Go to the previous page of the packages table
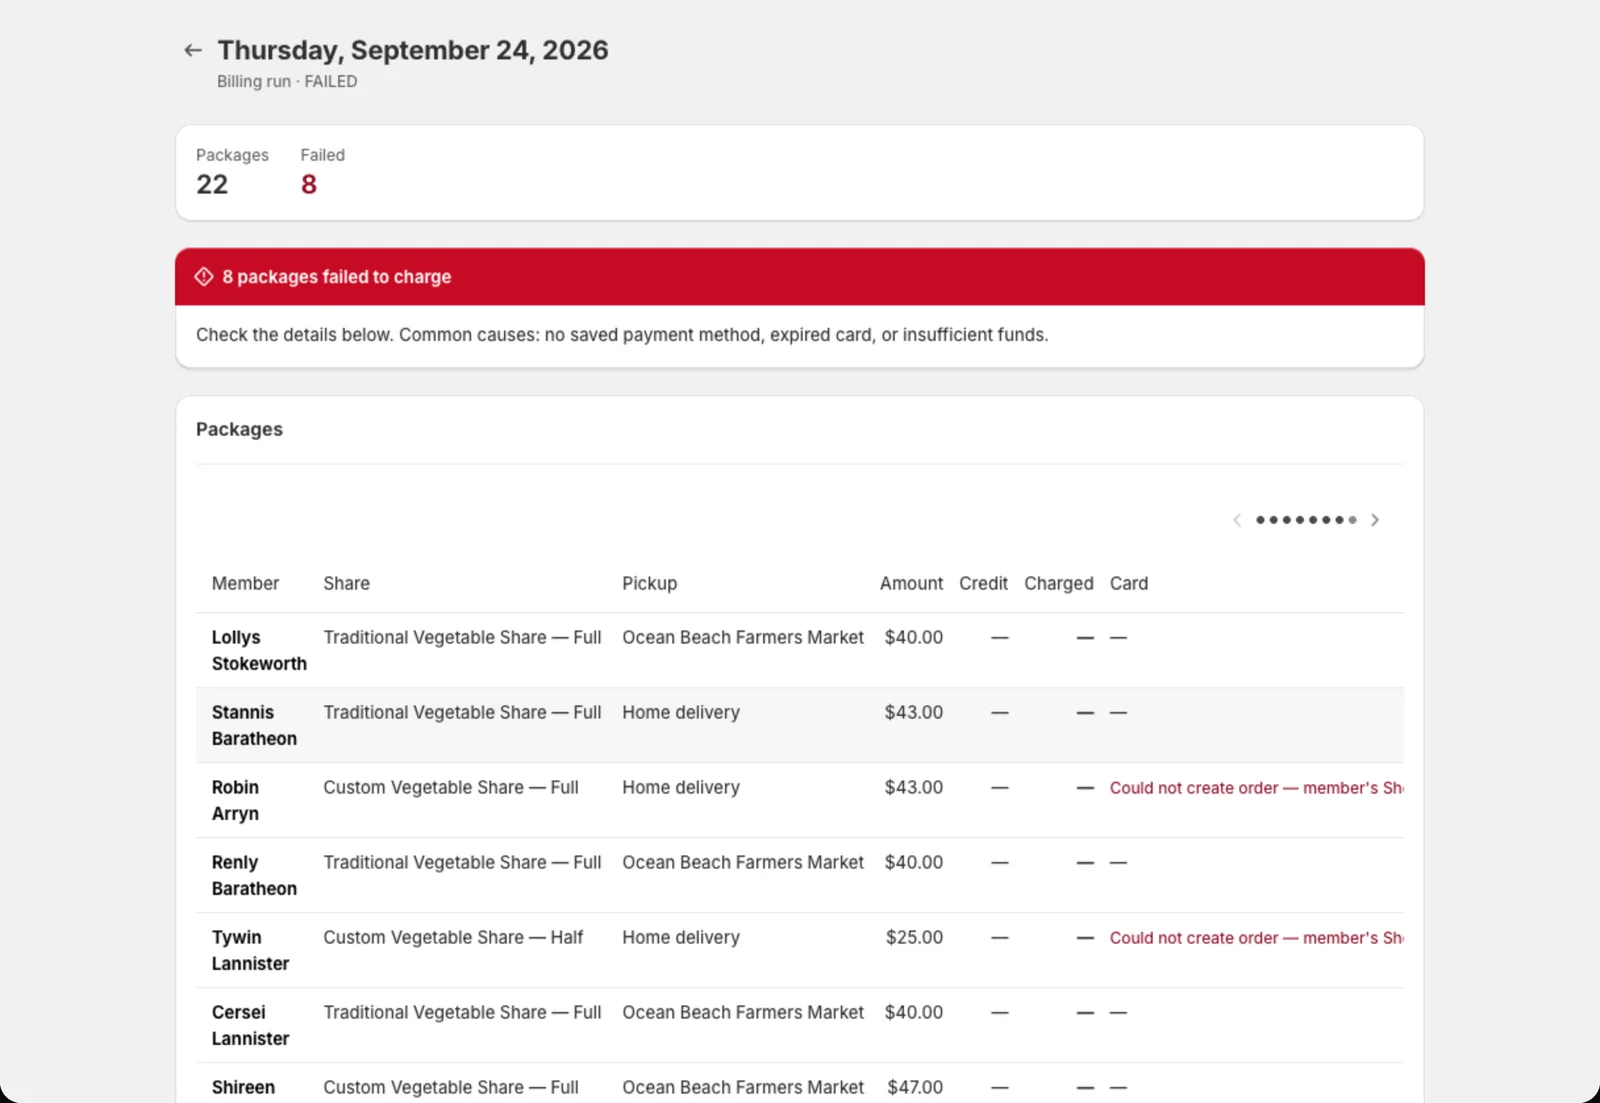Image resolution: width=1600 pixels, height=1103 pixels. pos(1237,520)
